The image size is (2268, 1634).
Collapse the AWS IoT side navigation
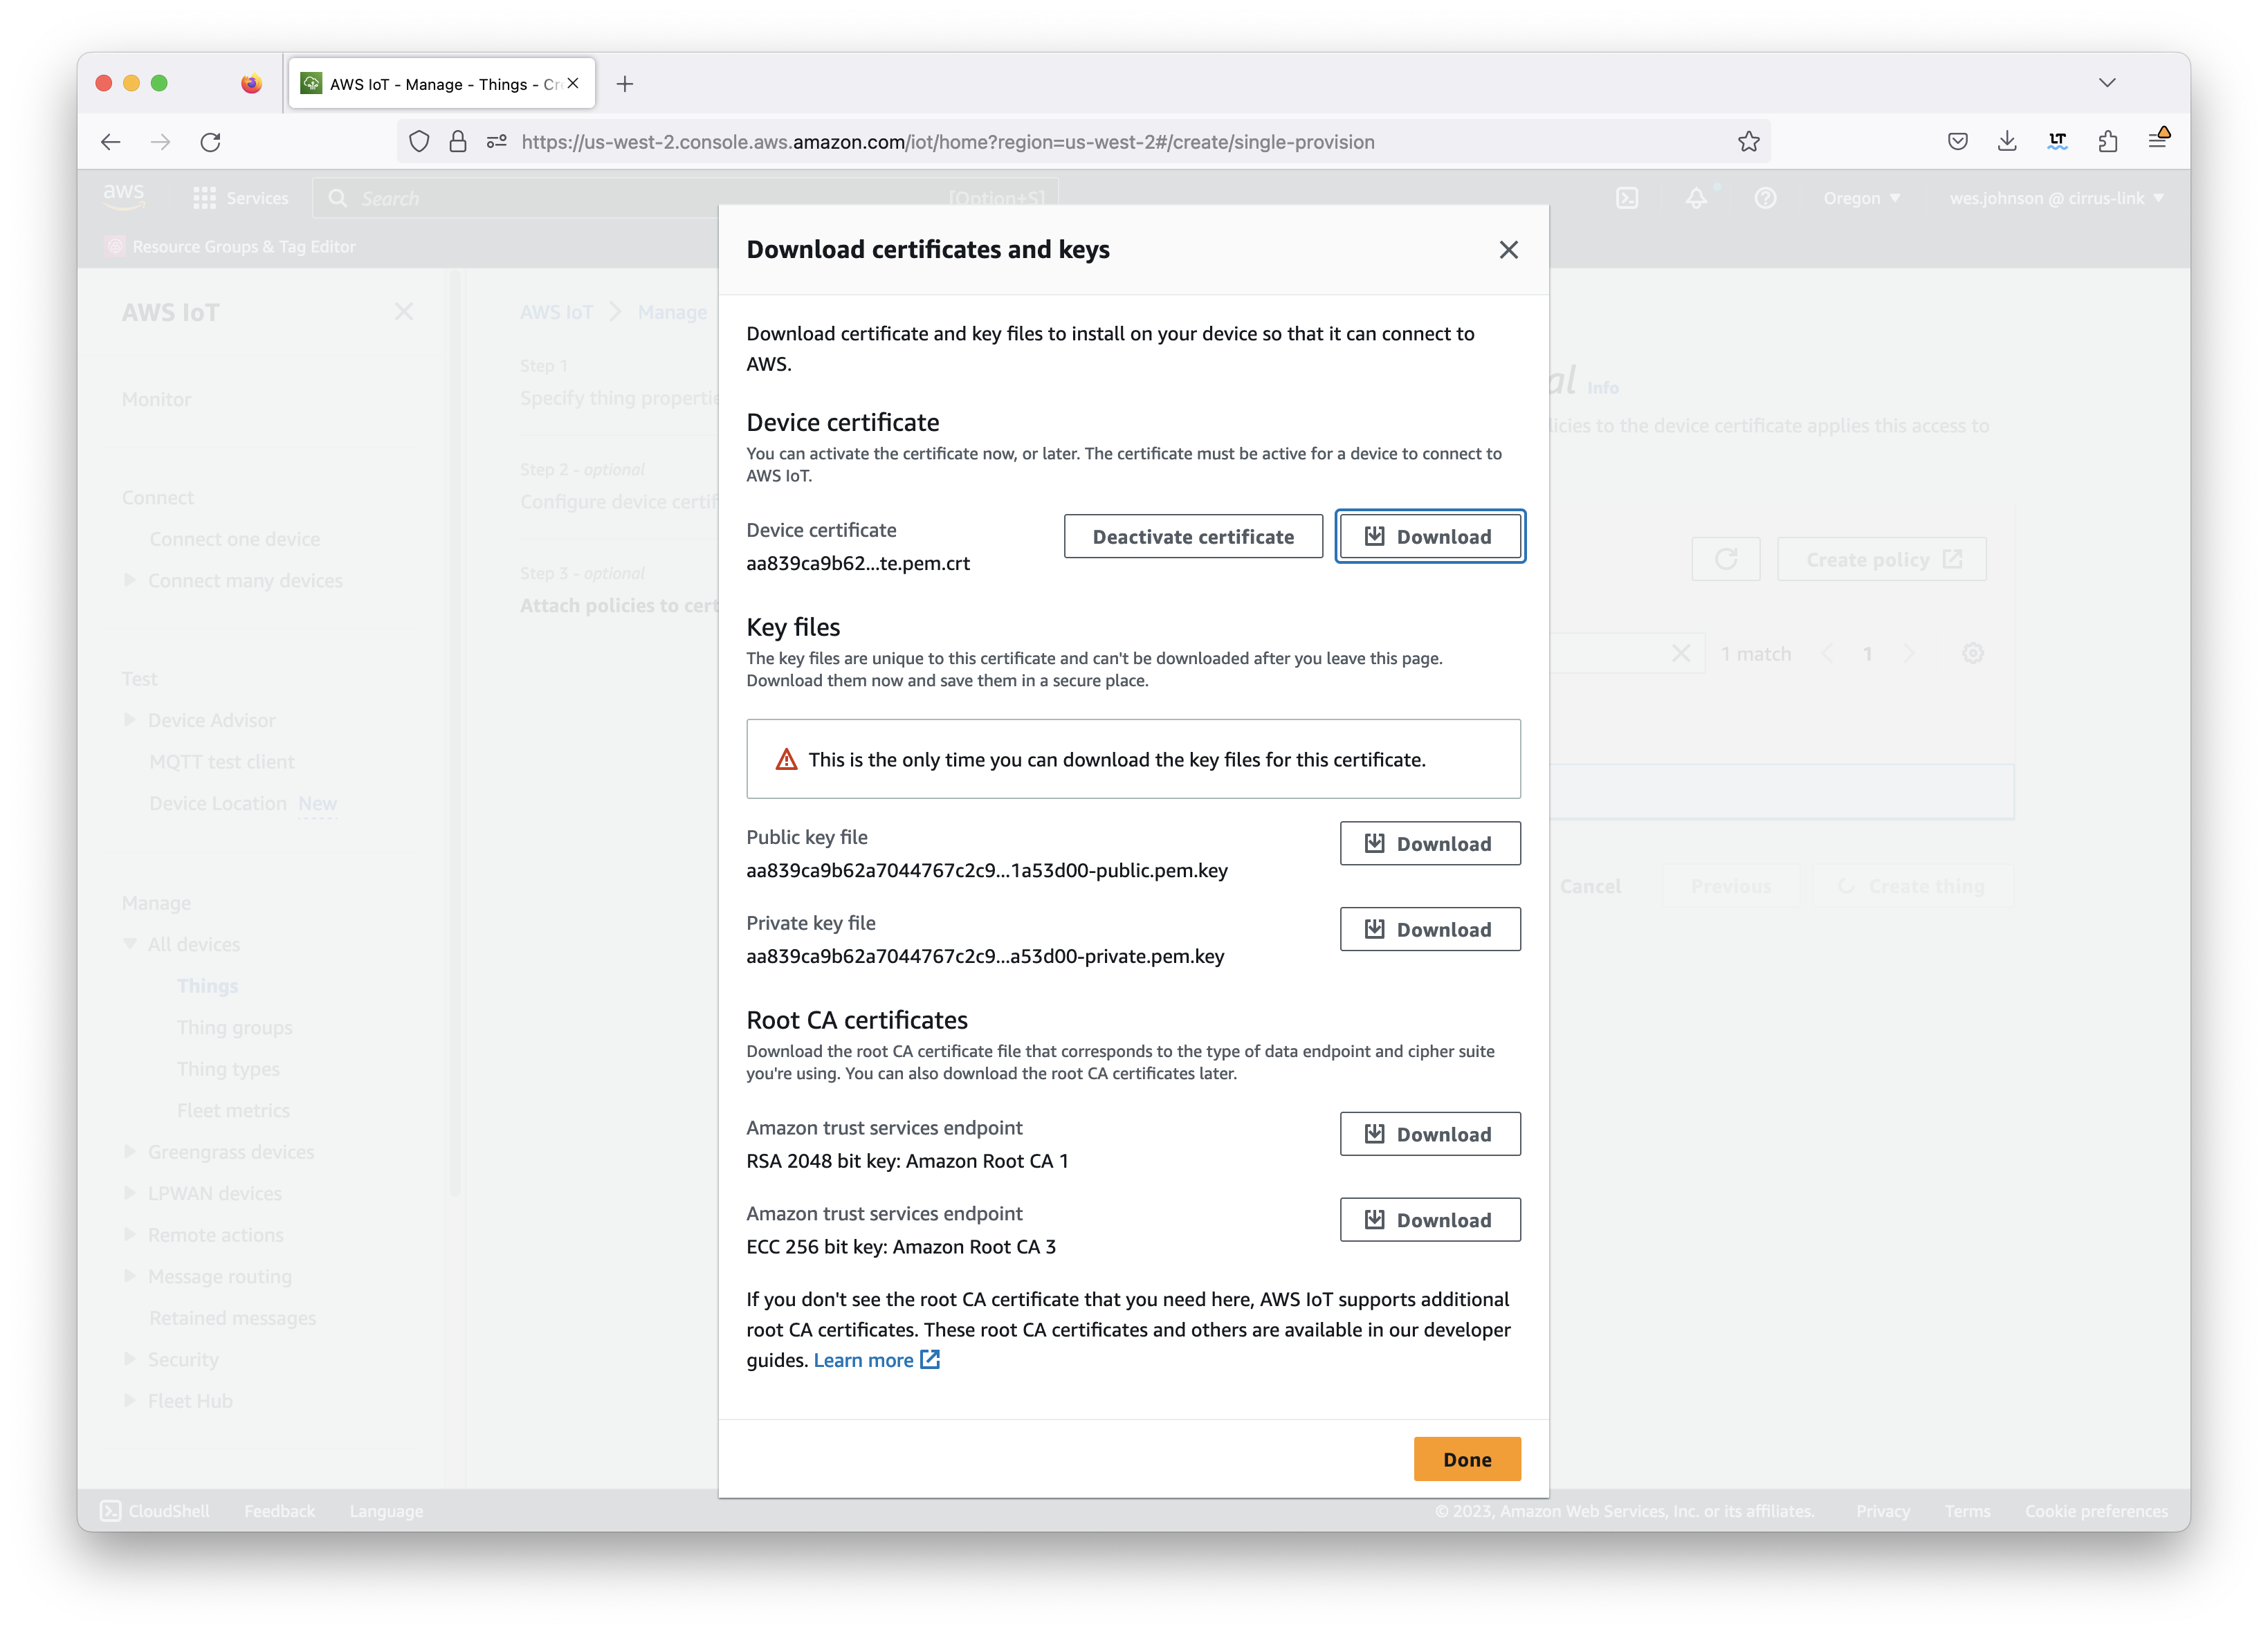tap(404, 312)
